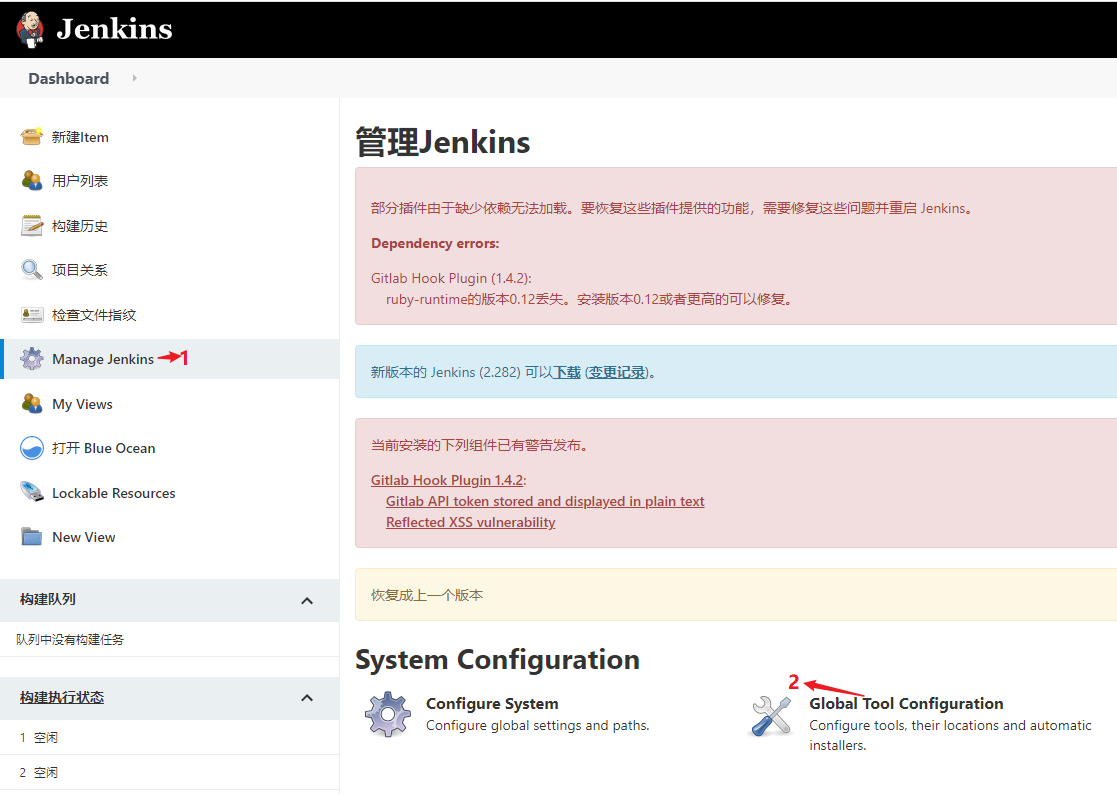Click the My Views people icon
Screen dimensions: 1117x794
(x=31, y=403)
